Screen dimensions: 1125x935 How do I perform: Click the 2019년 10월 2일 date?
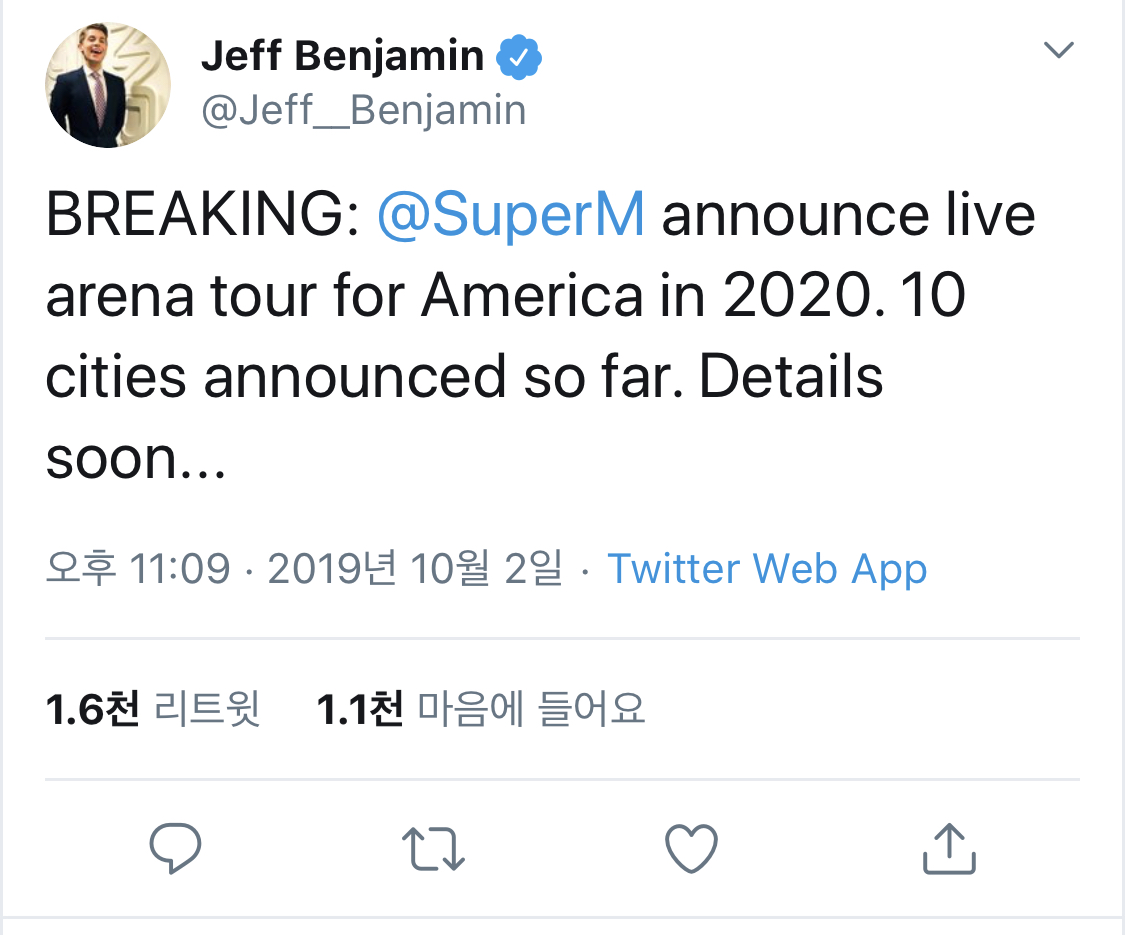[414, 569]
